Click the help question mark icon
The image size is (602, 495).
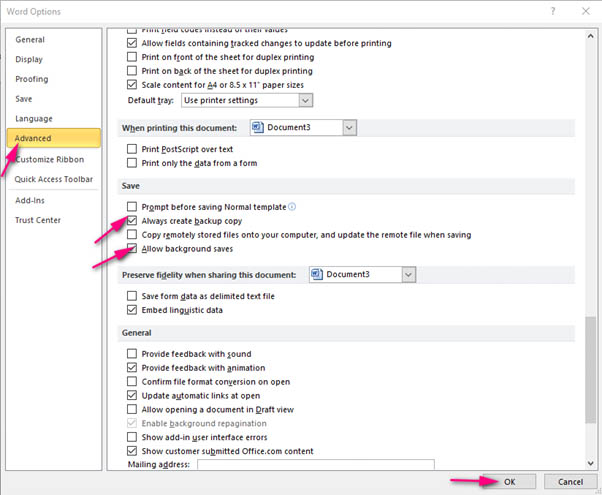[x=553, y=11]
